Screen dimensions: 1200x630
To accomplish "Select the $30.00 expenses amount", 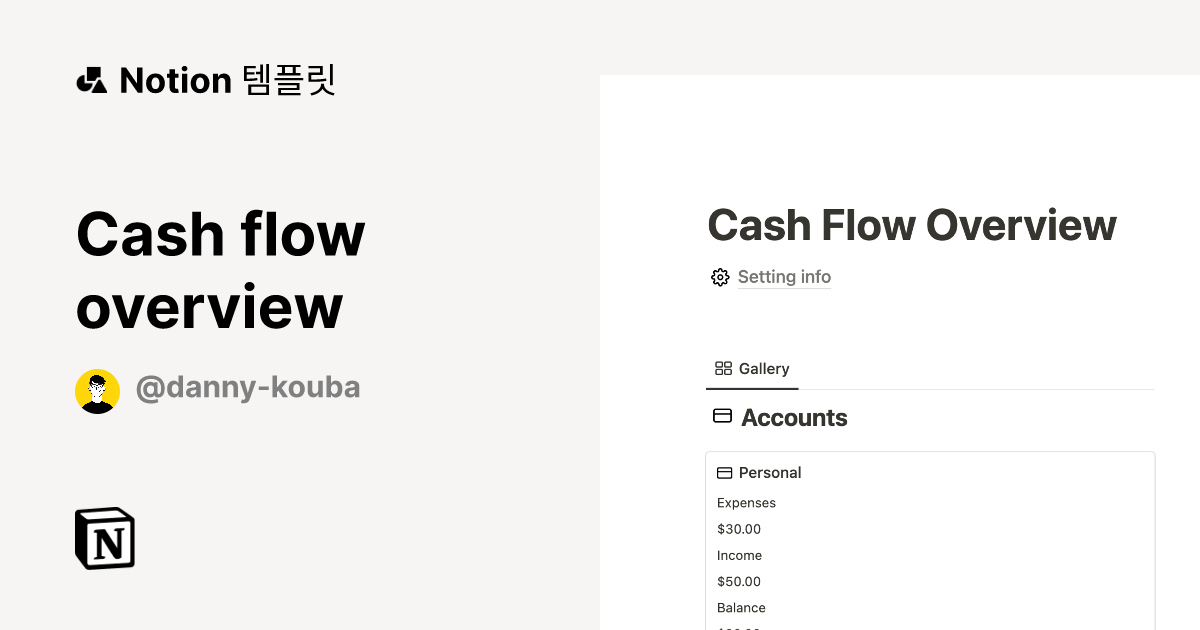I will pyautogui.click(x=738, y=528).
